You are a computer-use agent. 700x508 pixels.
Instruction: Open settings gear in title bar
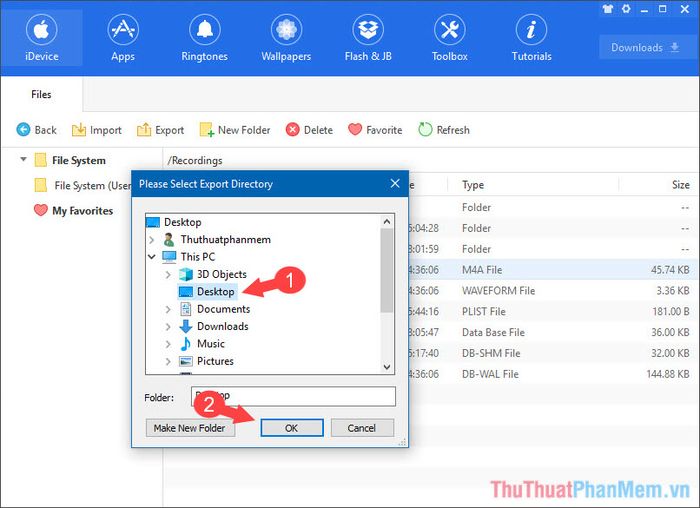click(626, 8)
